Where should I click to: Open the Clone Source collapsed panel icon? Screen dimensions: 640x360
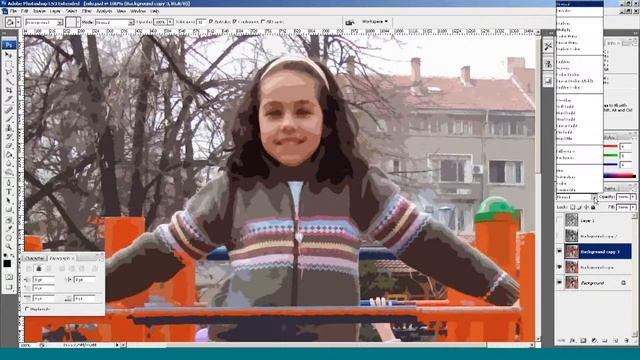pyautogui.click(x=548, y=64)
